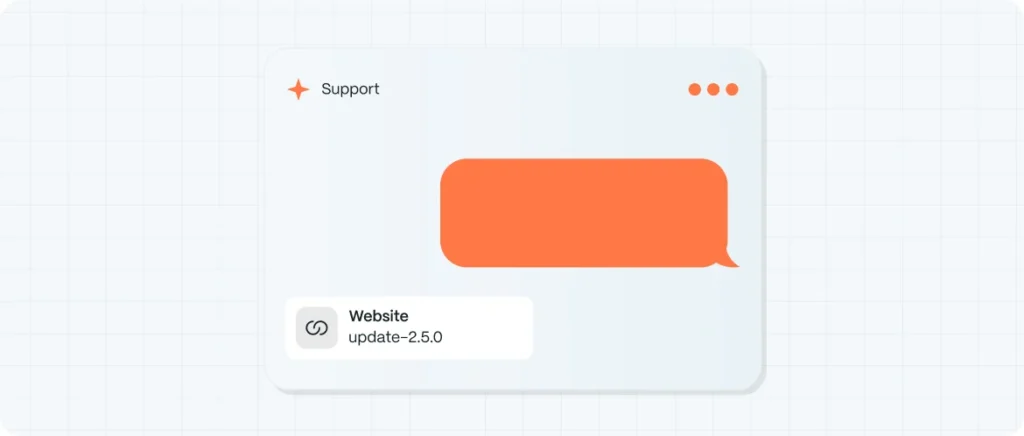
Task: Click grid background outside Support window
Action: coord(131,215)
